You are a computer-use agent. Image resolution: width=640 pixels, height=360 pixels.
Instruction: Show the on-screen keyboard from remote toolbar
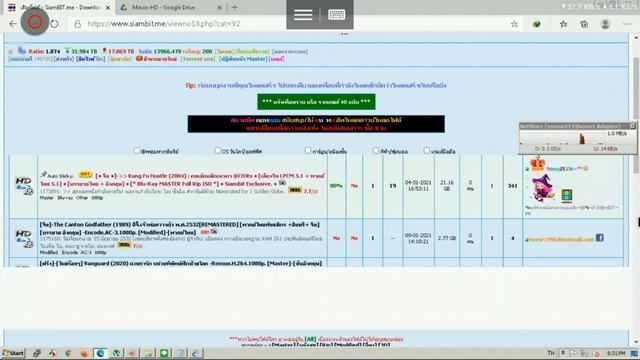(336, 15)
